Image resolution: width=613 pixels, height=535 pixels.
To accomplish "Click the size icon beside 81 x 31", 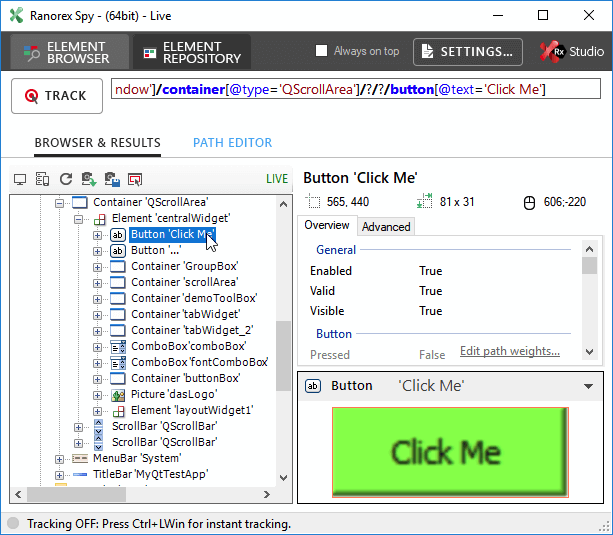I will [425, 201].
